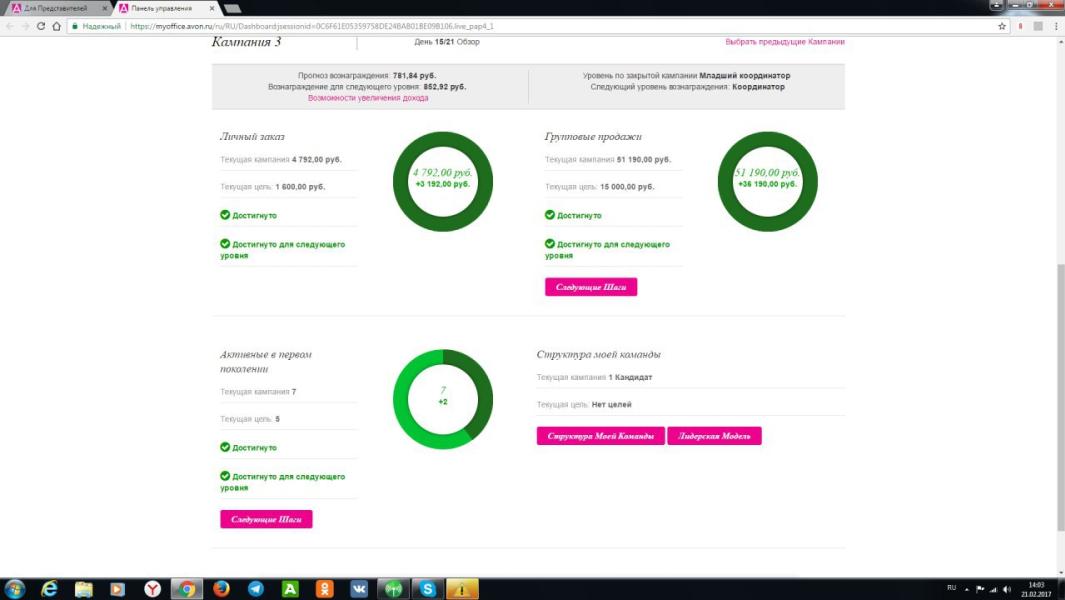Click 'Кампания 3' heading

[x=247, y=41]
